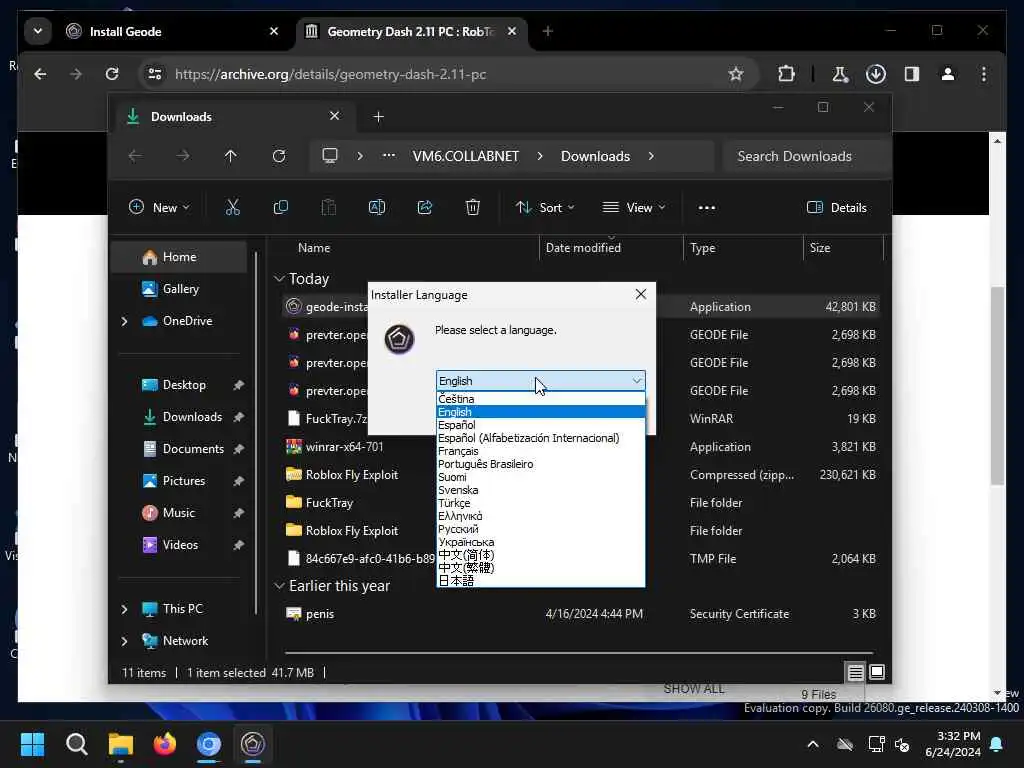Reload the archive.org page in Chrome
This screenshot has width=1024, height=768.
click(x=112, y=74)
